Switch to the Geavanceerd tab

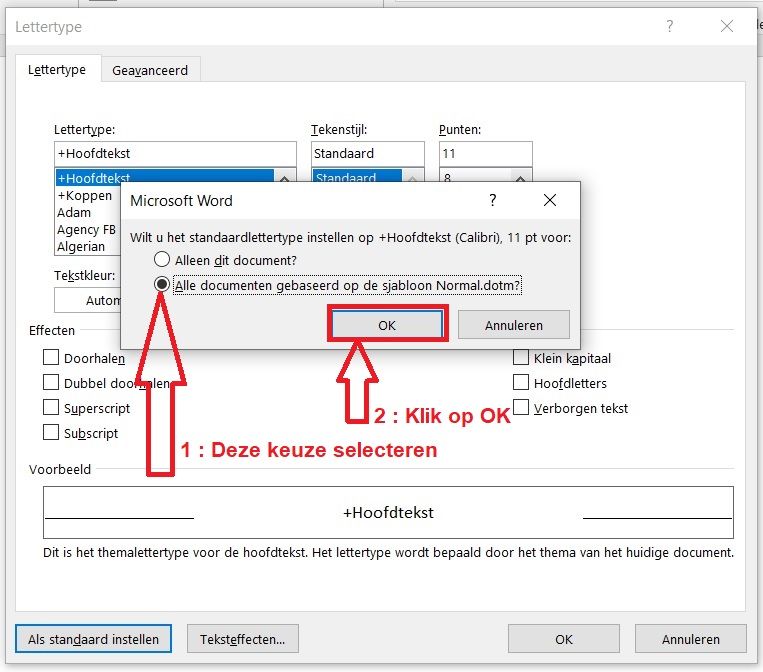150,70
